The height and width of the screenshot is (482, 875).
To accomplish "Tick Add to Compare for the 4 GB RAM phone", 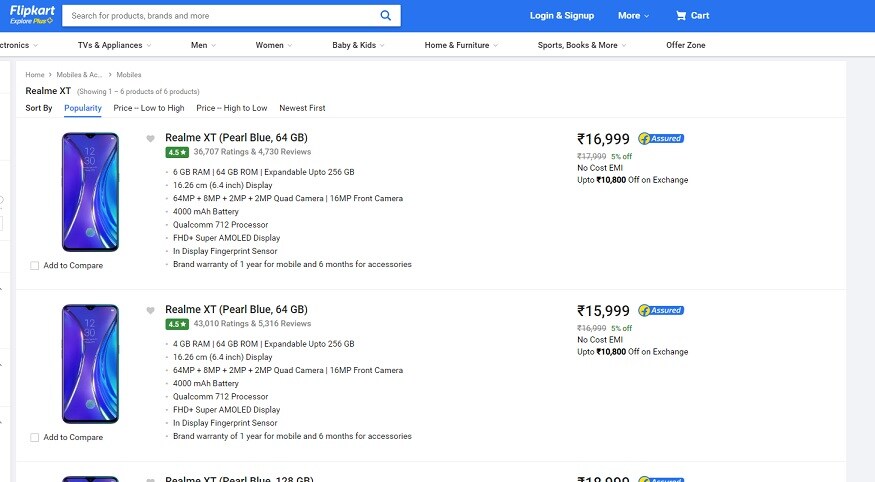I will pos(35,437).
